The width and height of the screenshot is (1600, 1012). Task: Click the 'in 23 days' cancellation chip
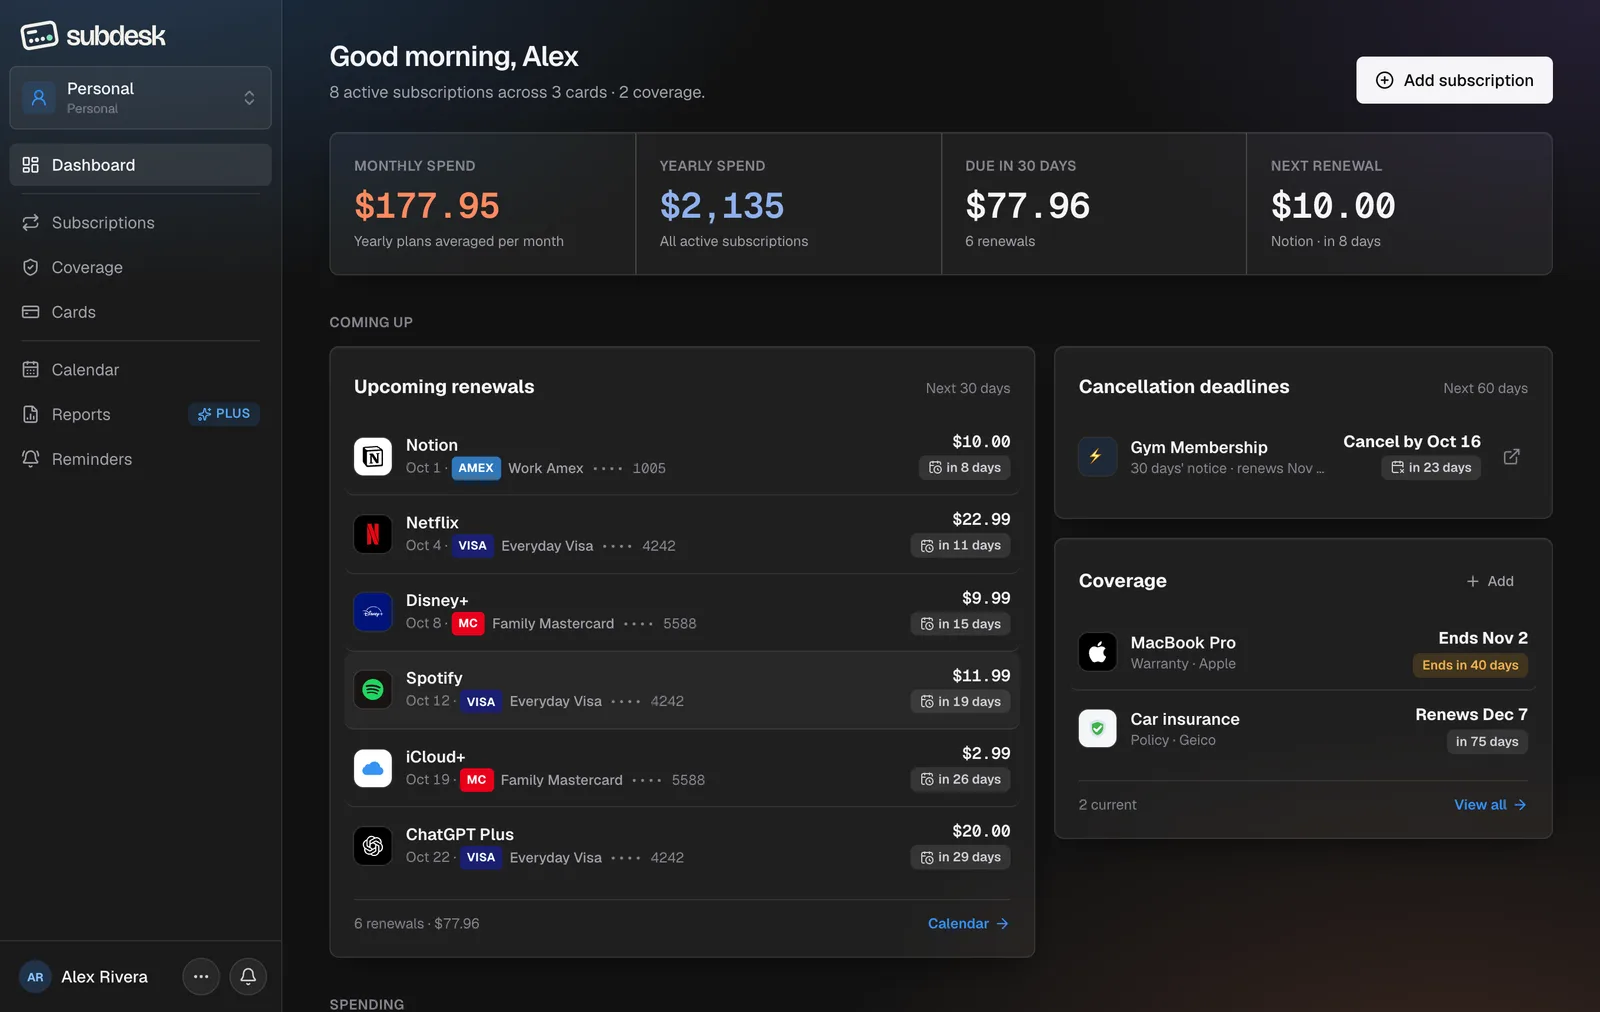point(1431,468)
